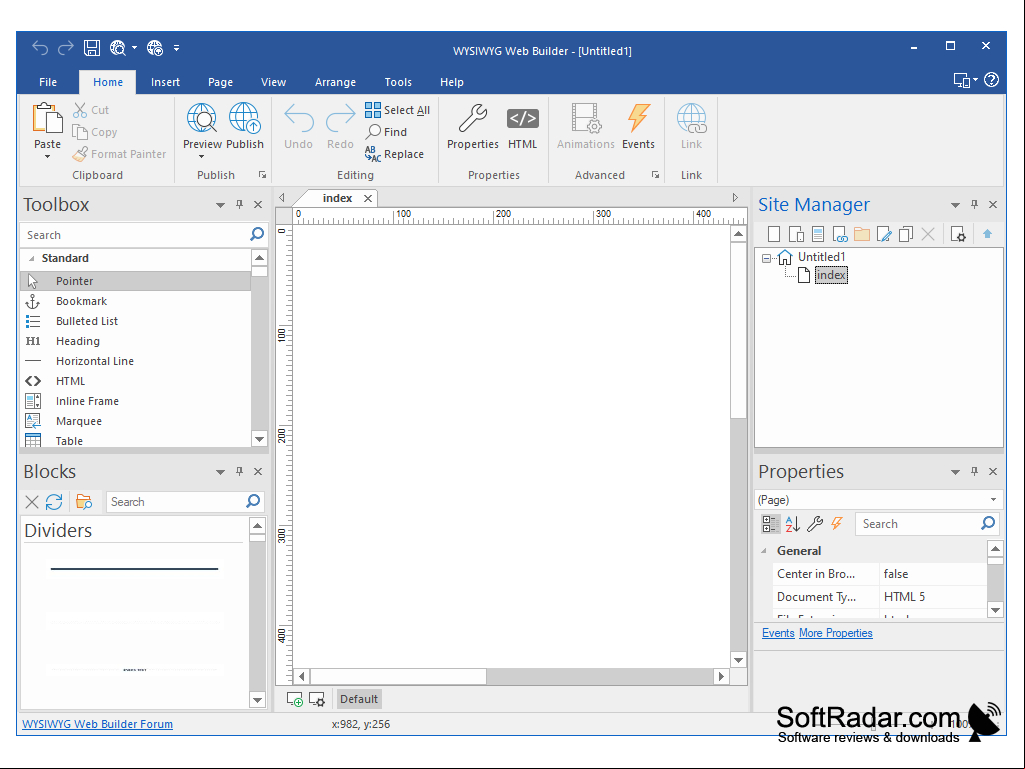Click edit page pencil icon in Site Manager
This screenshot has height=769, width=1025.
[884, 234]
